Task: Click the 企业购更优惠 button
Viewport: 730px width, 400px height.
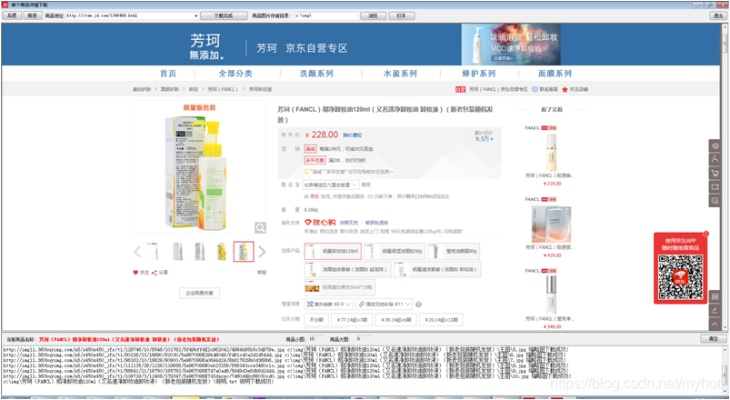Action: pos(201,292)
